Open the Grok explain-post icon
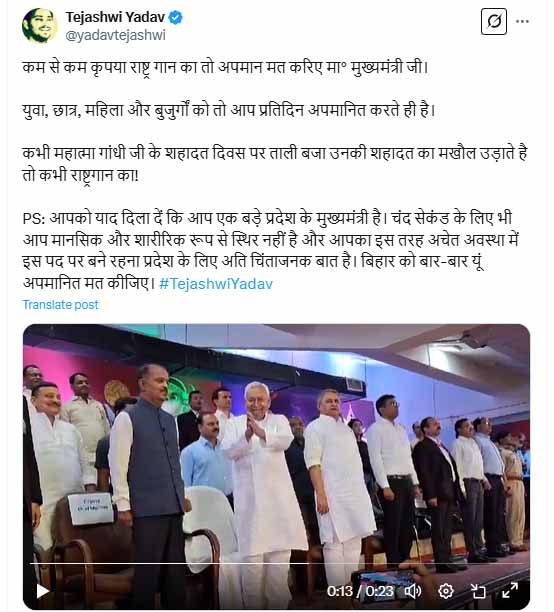 493,21
